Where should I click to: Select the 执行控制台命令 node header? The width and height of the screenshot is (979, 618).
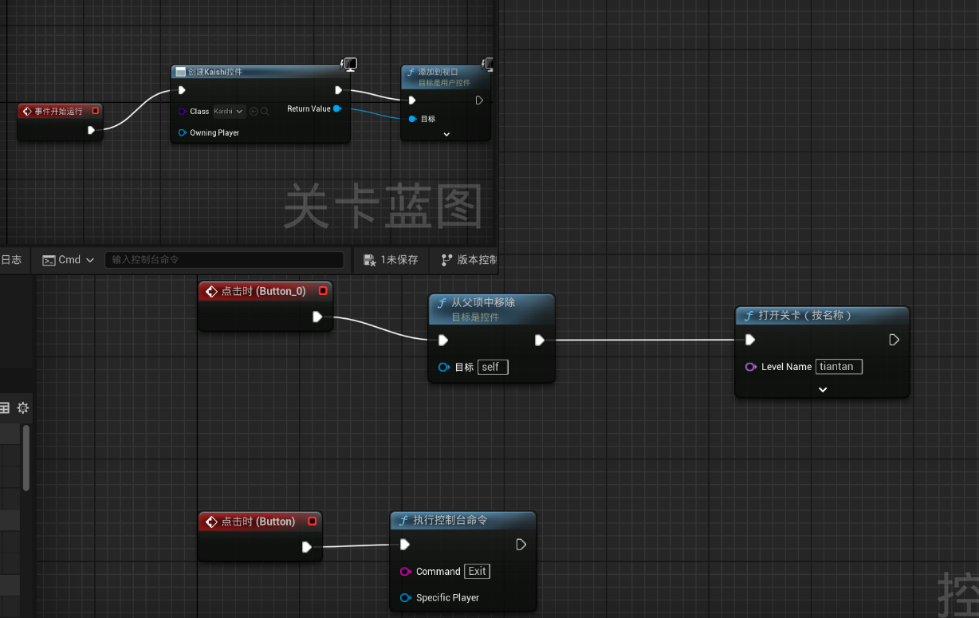click(463, 520)
